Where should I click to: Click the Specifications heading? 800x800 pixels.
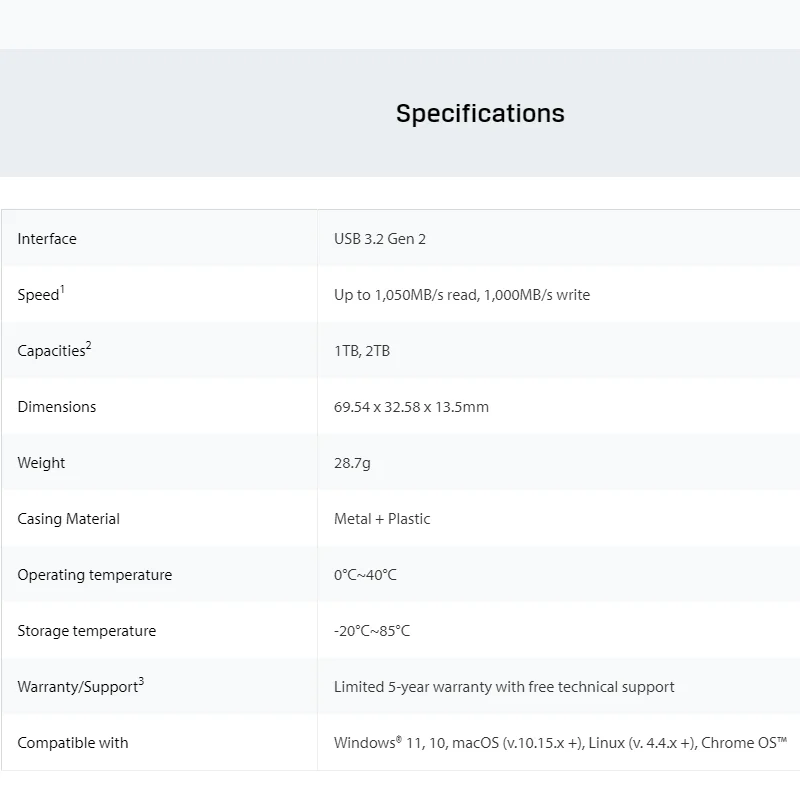pos(480,113)
